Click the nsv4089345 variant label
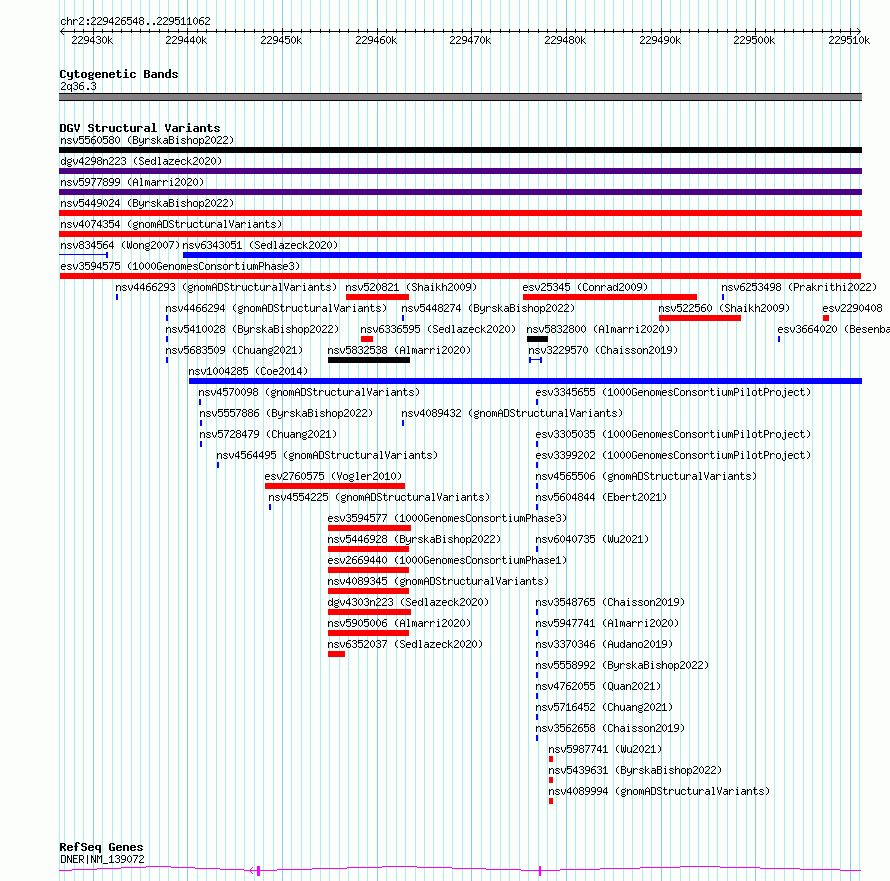Screen dimensions: 890x881 coord(438,581)
